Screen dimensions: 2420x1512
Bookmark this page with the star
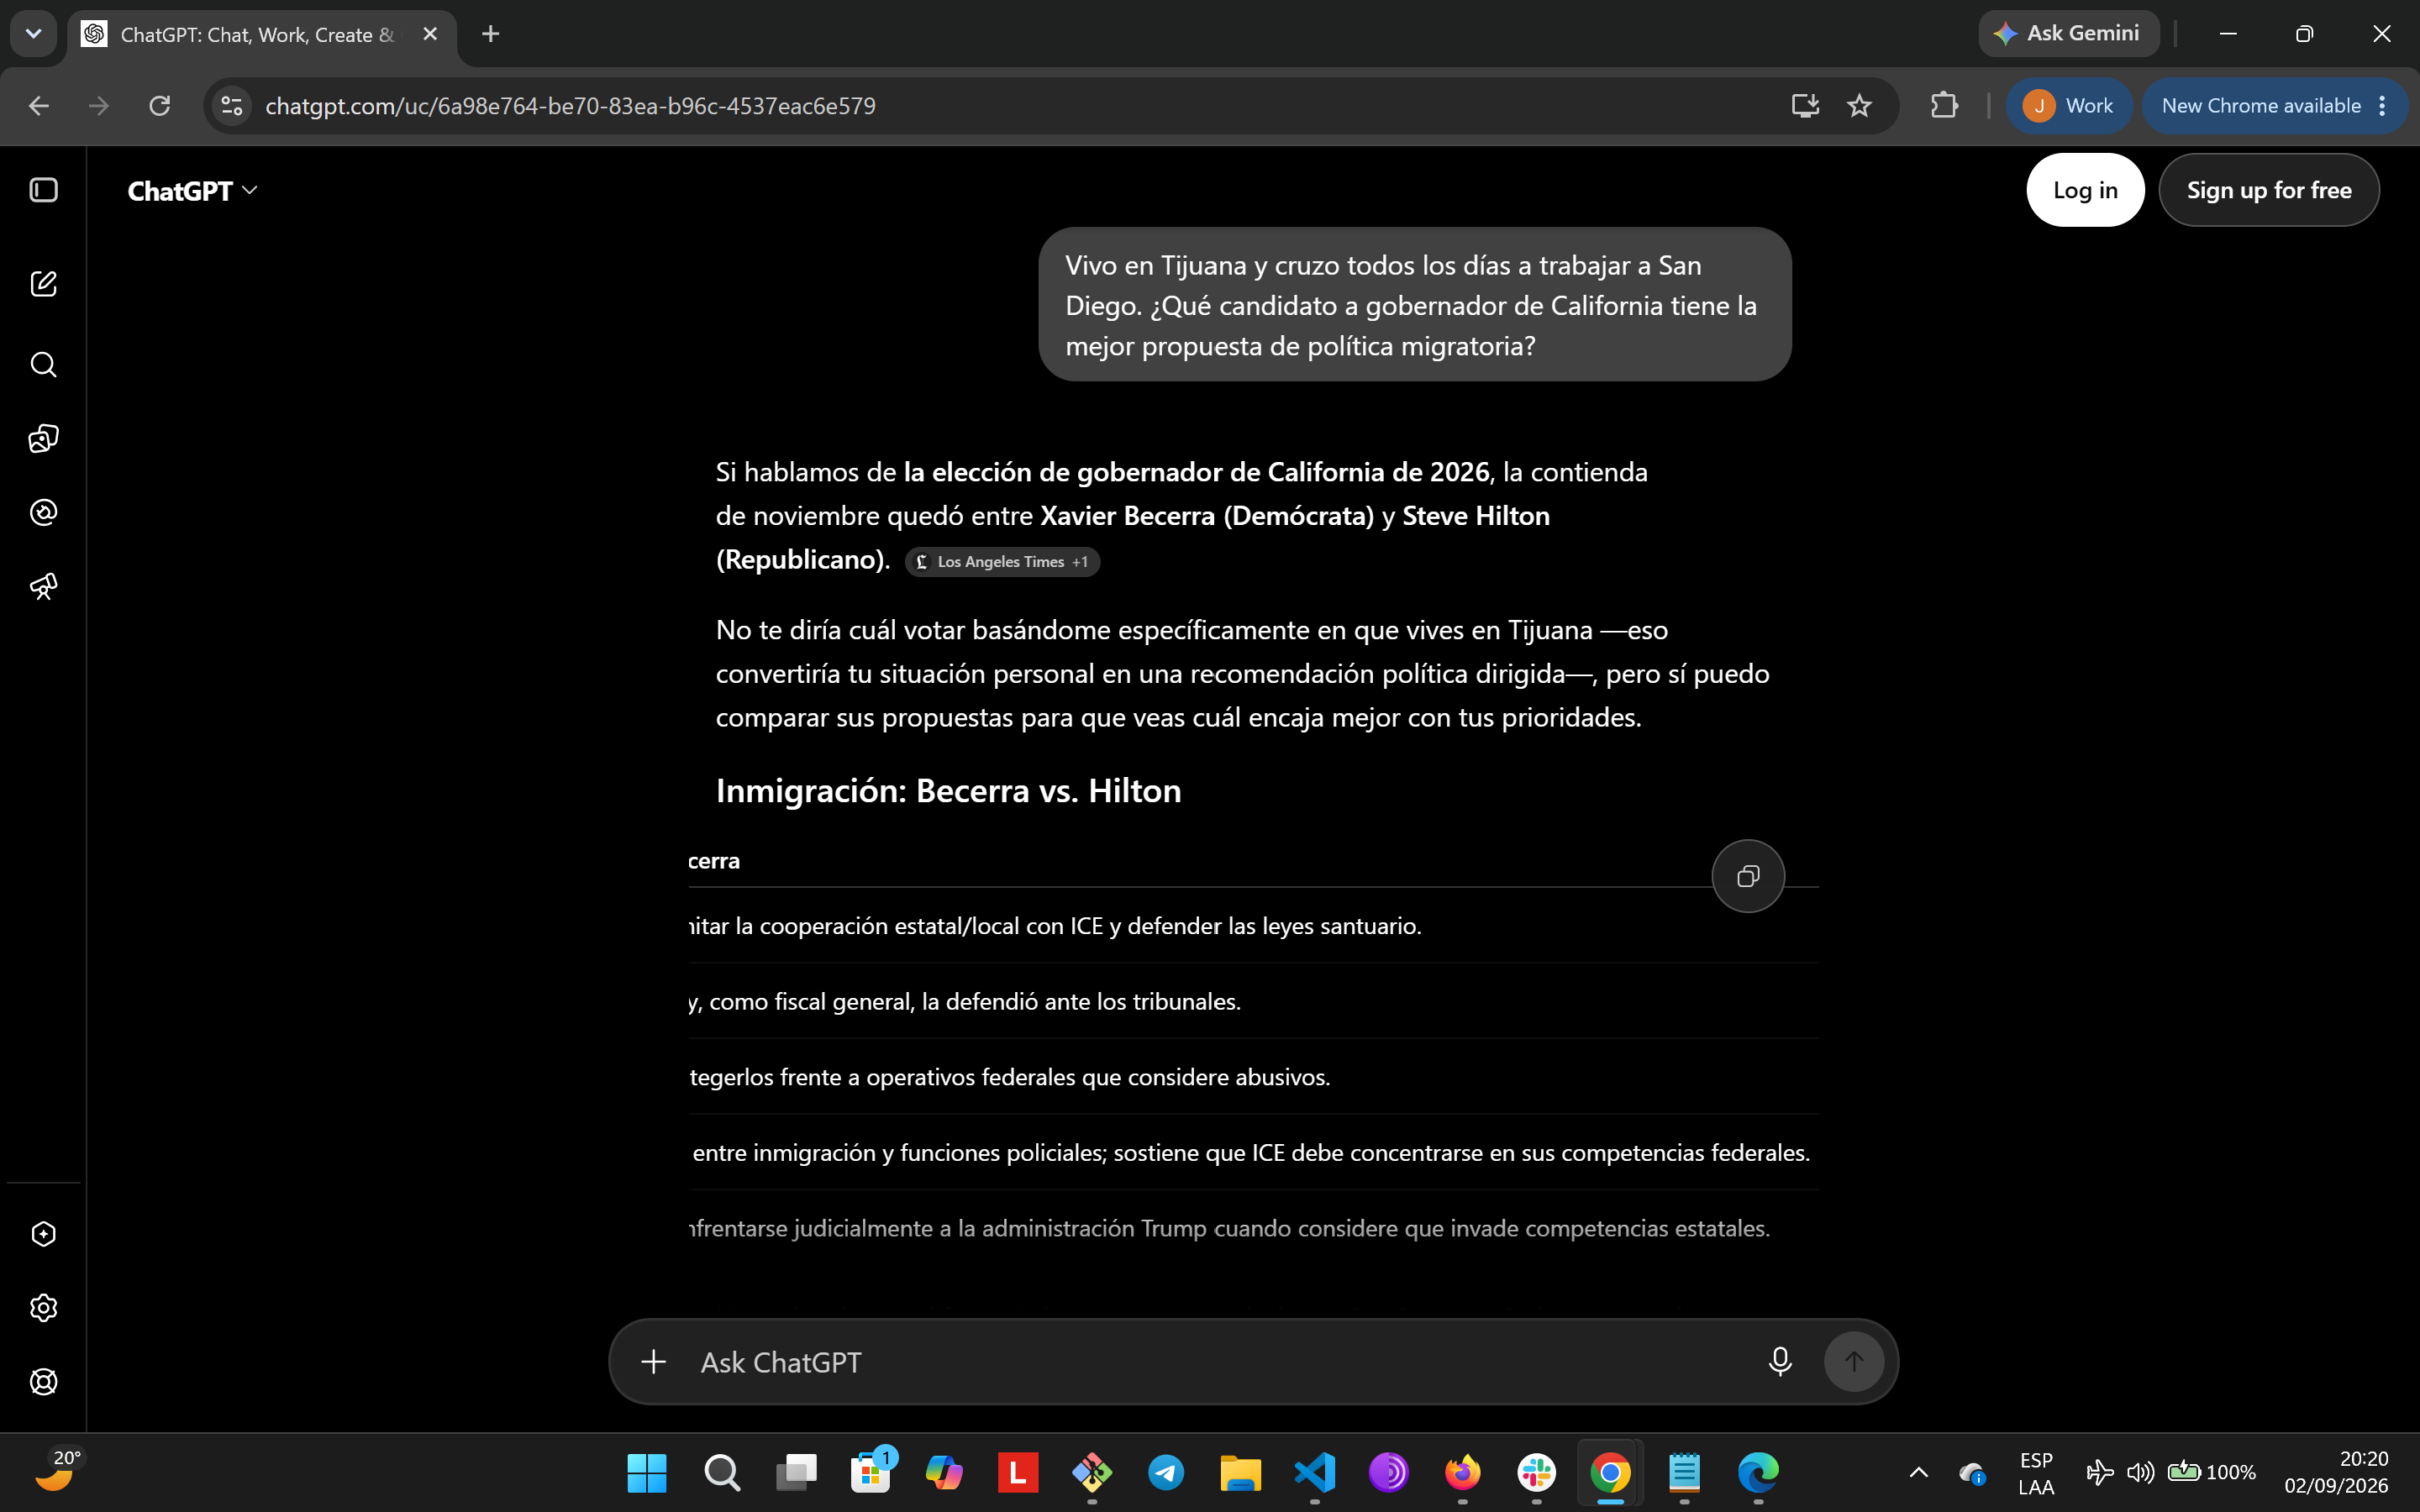click(1859, 106)
